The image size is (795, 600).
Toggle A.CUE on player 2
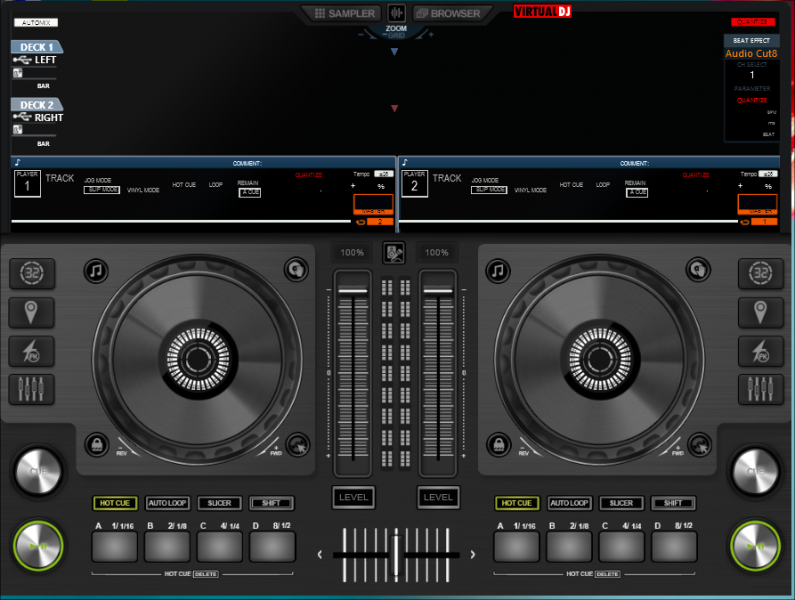click(637, 193)
